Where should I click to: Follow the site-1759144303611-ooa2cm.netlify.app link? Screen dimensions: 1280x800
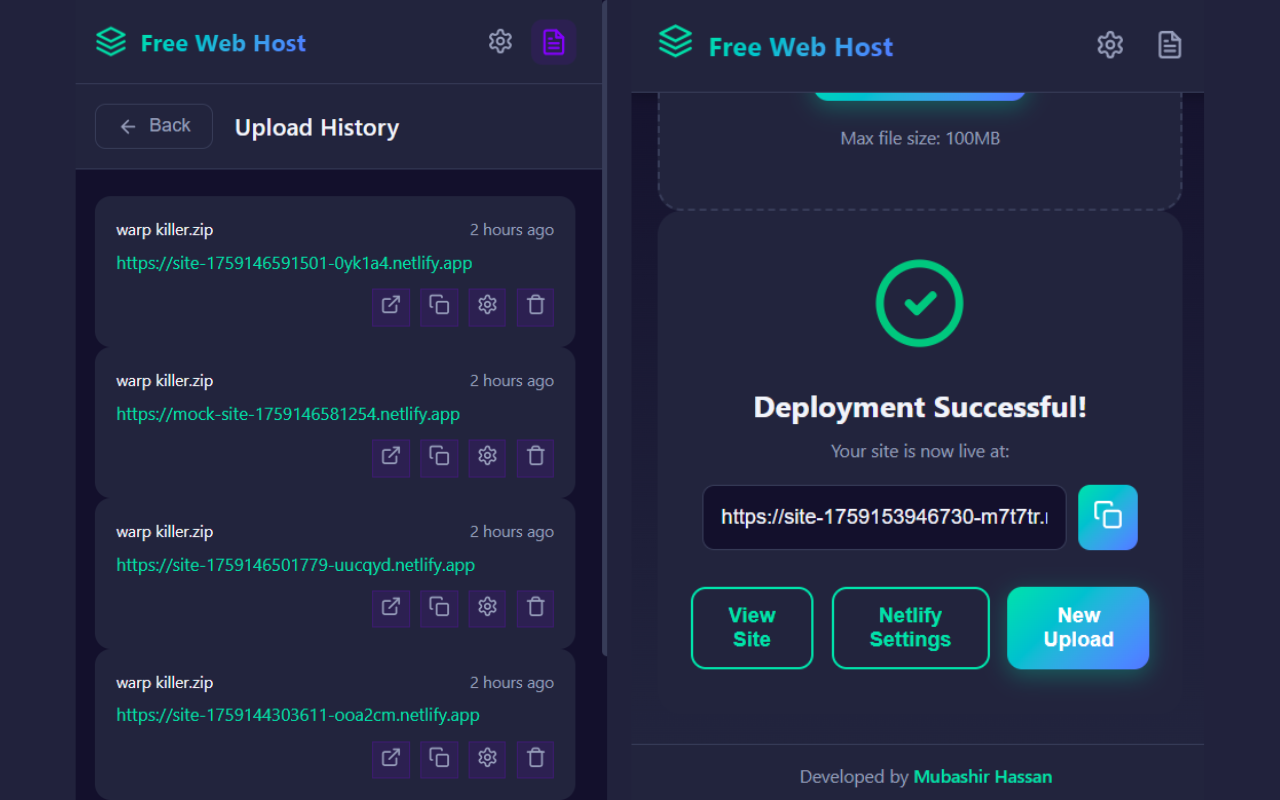298,715
